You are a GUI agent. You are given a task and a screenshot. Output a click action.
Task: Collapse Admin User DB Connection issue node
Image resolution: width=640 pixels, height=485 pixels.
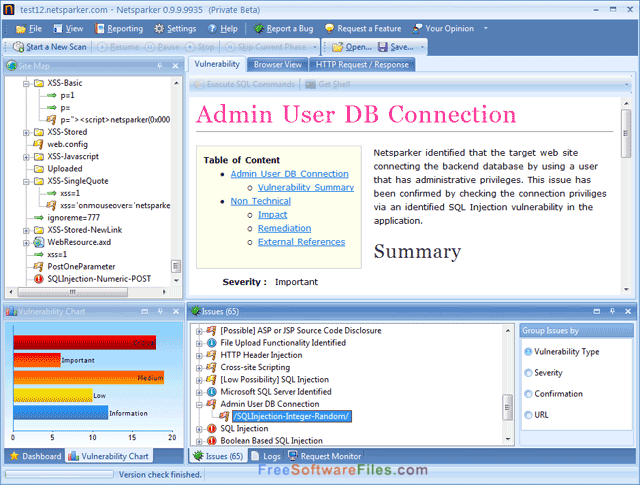coord(199,405)
